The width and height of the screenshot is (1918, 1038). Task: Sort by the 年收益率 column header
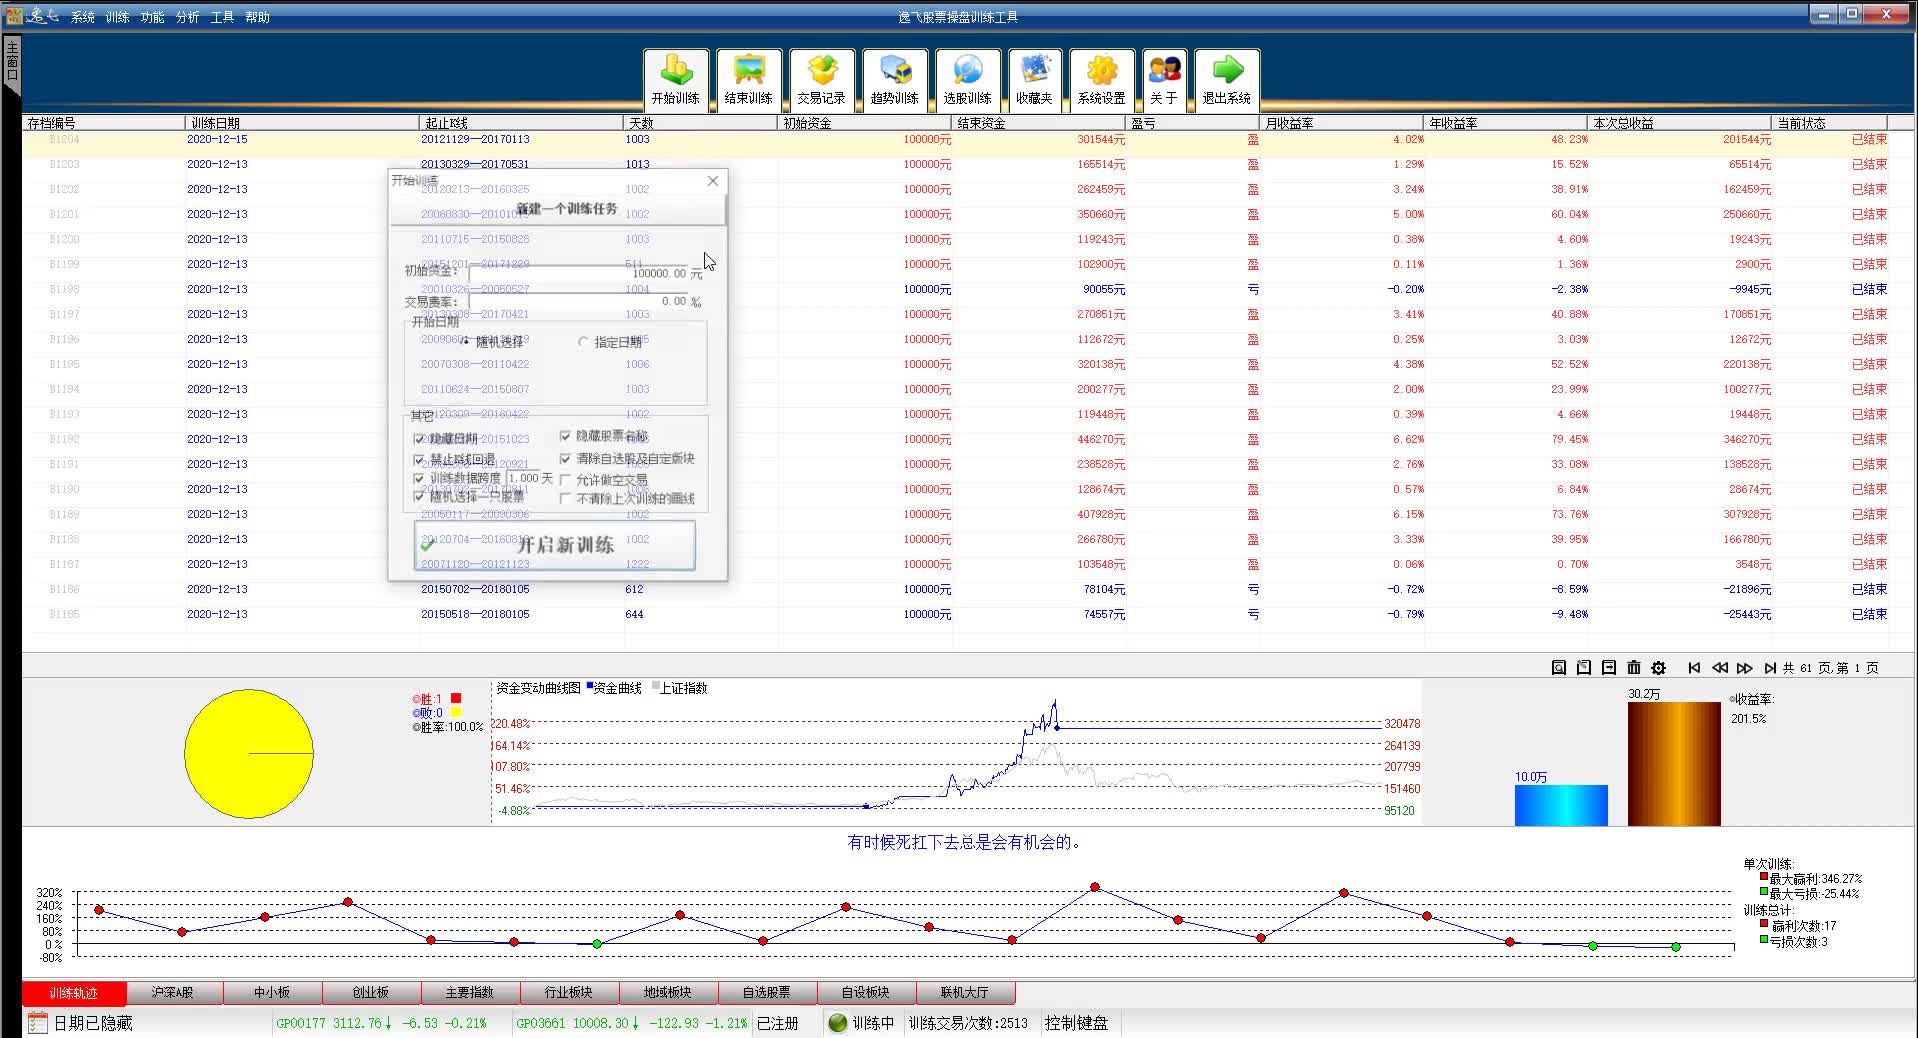coord(1506,123)
